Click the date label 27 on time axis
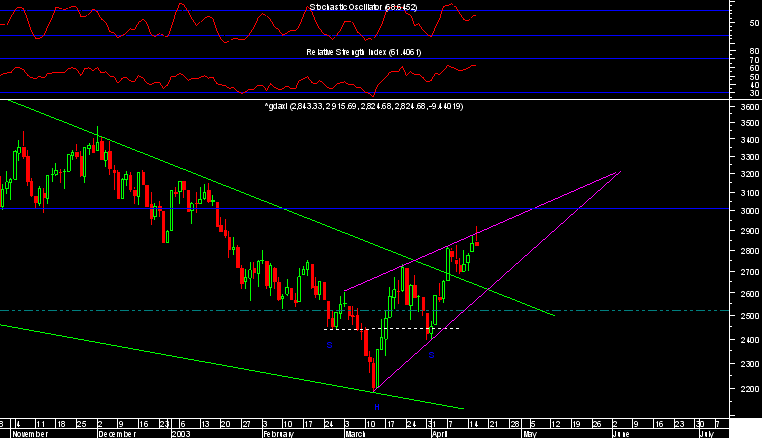 click(x=246, y=424)
